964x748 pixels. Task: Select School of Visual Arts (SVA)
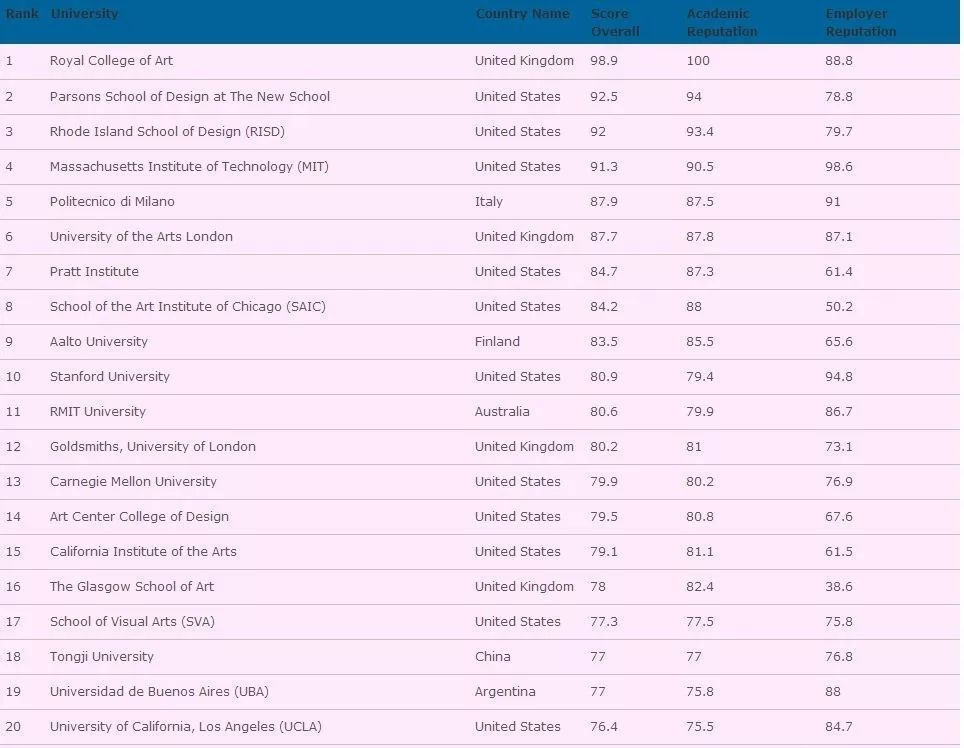[132, 622]
